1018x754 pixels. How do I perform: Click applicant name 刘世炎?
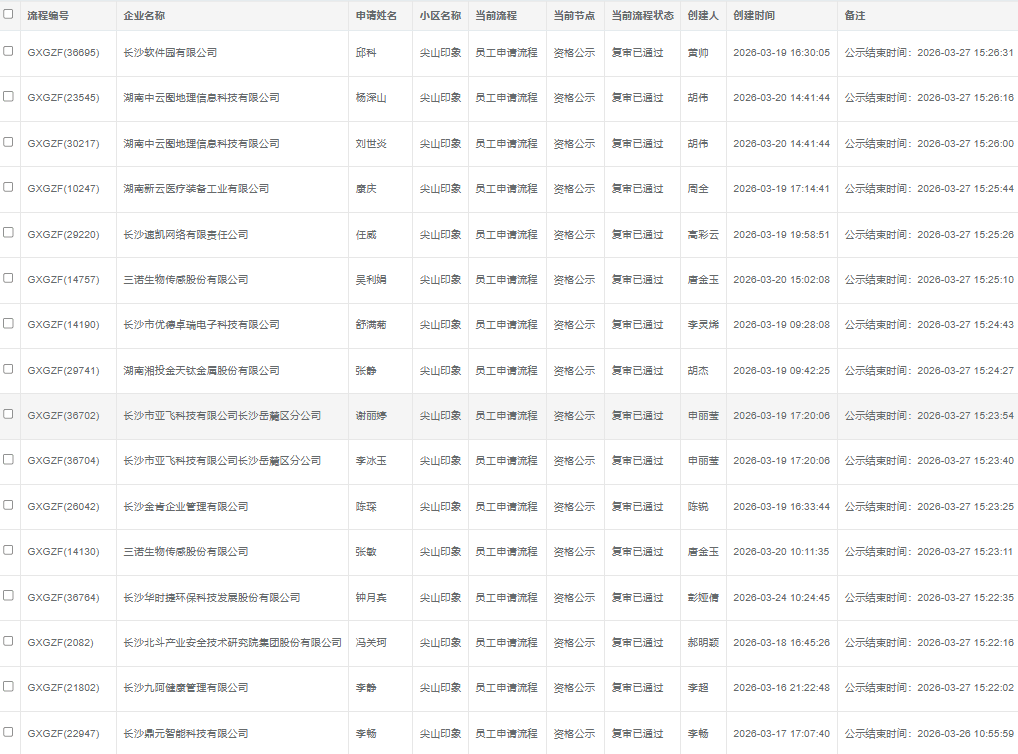pyautogui.click(x=371, y=144)
